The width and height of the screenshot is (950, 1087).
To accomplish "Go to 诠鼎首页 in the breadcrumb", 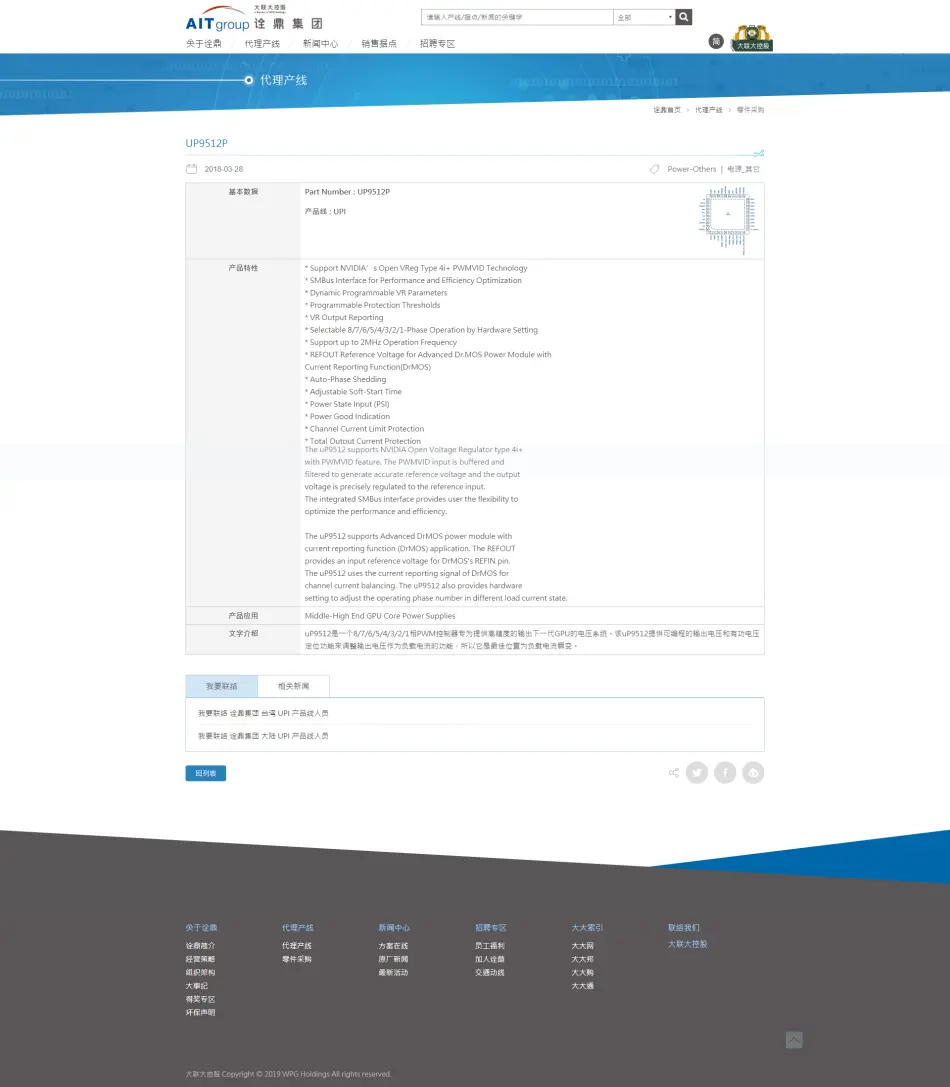I will 666,110.
